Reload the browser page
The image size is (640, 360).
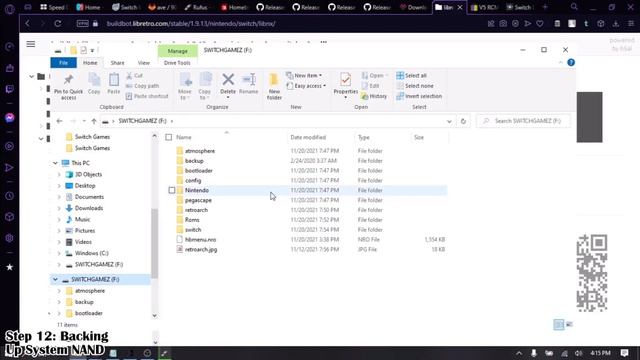[58, 24]
